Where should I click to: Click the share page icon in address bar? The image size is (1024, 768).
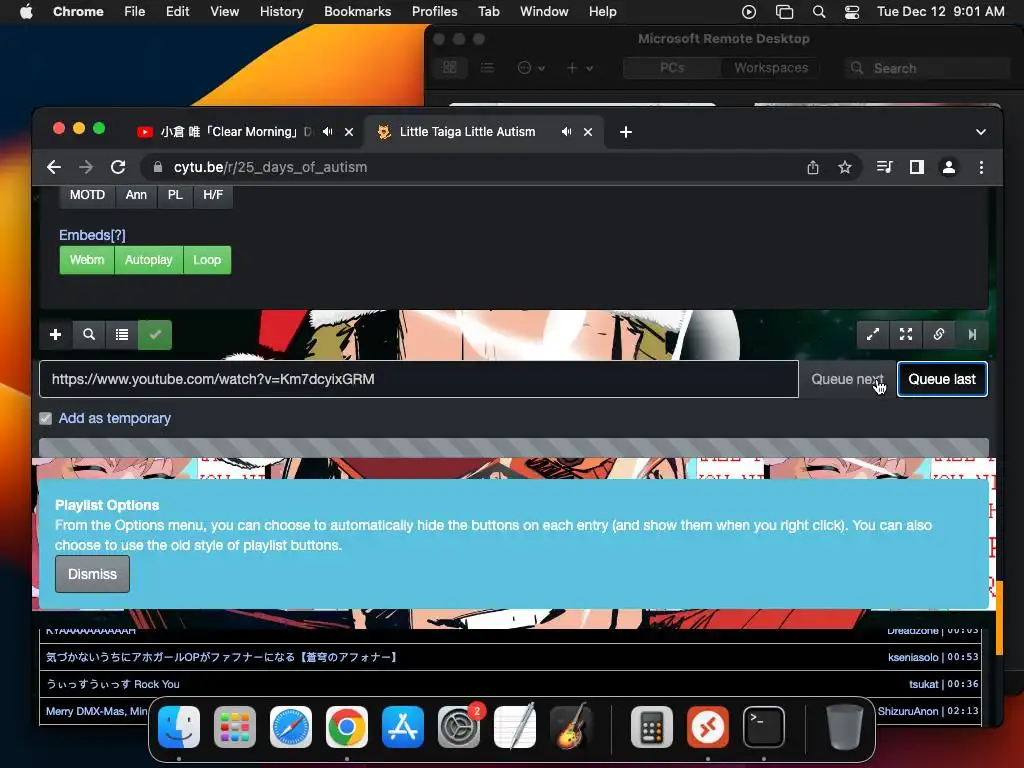(813, 168)
